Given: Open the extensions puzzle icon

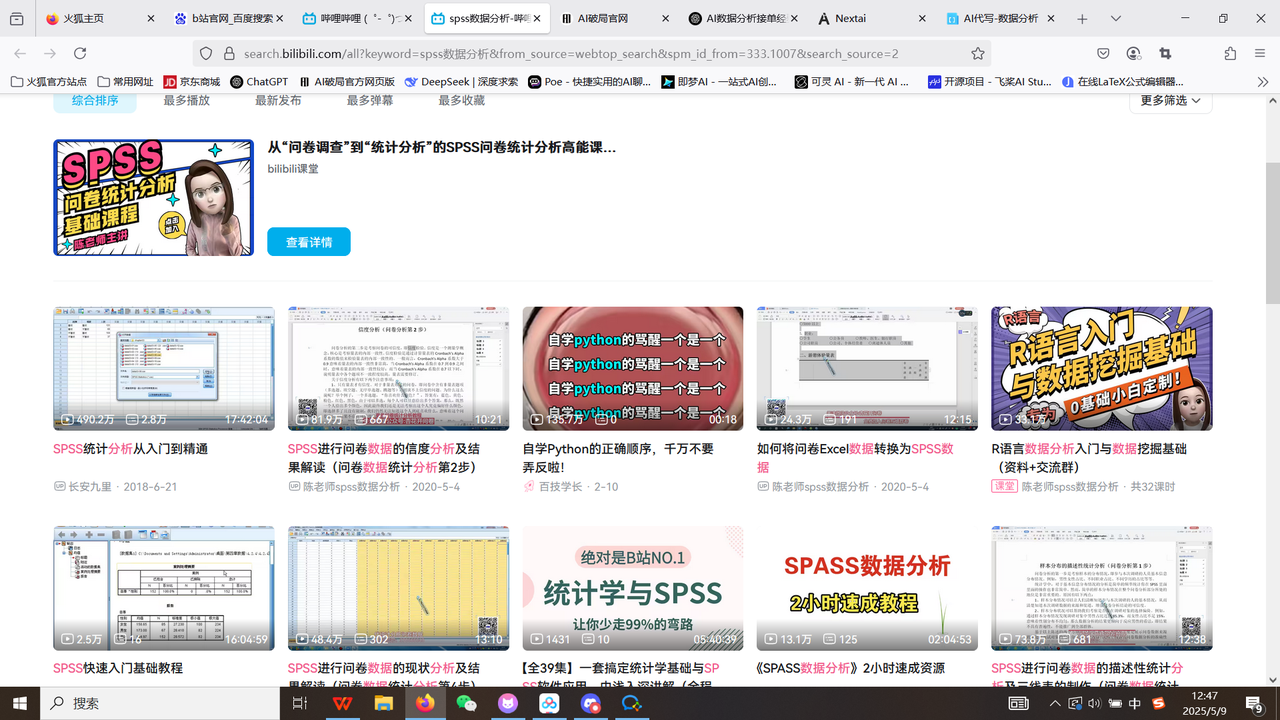Looking at the screenshot, I should point(1230,53).
